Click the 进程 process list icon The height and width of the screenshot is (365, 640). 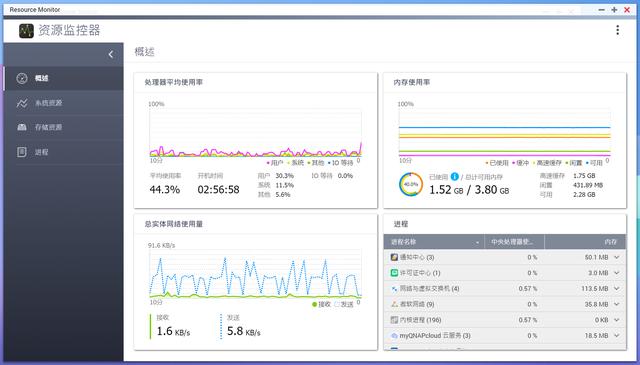point(22,152)
